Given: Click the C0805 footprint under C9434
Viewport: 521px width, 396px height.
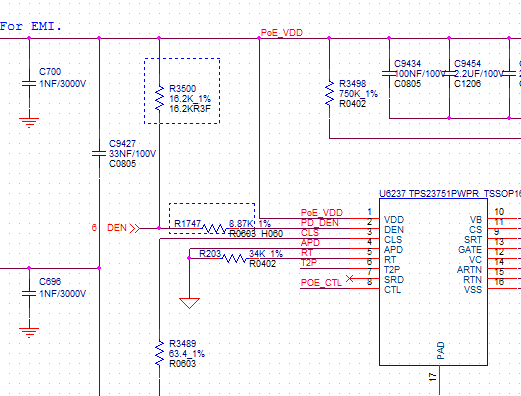Looking at the screenshot, I should click(407, 84).
